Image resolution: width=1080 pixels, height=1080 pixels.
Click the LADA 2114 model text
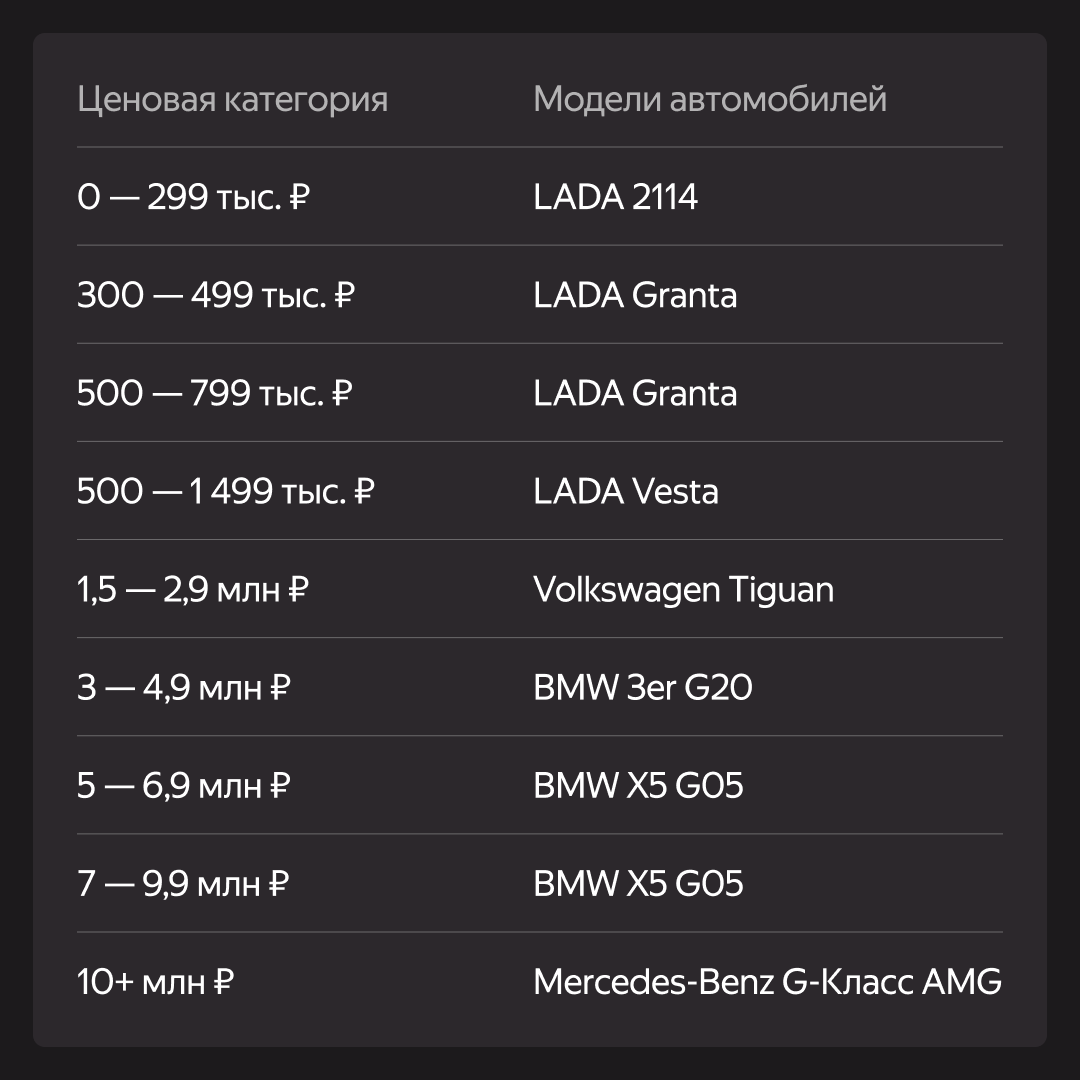click(616, 197)
